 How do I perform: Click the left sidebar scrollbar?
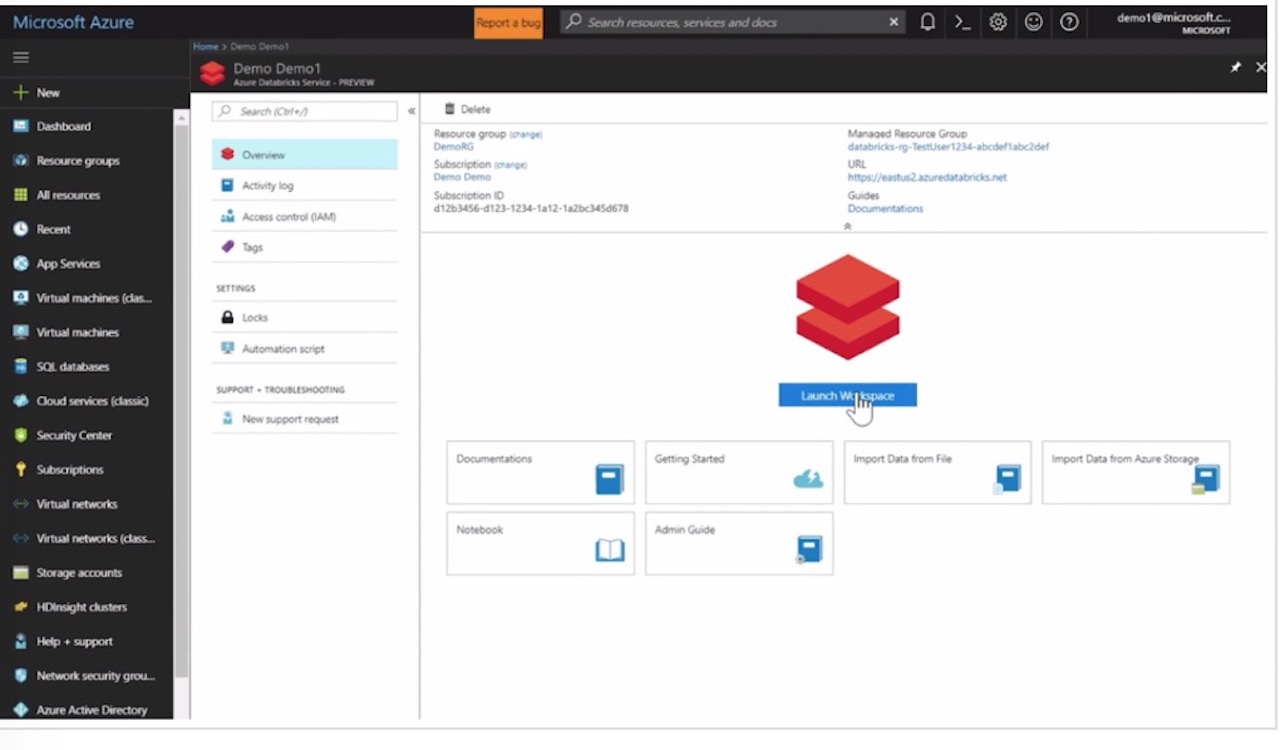pos(181,400)
